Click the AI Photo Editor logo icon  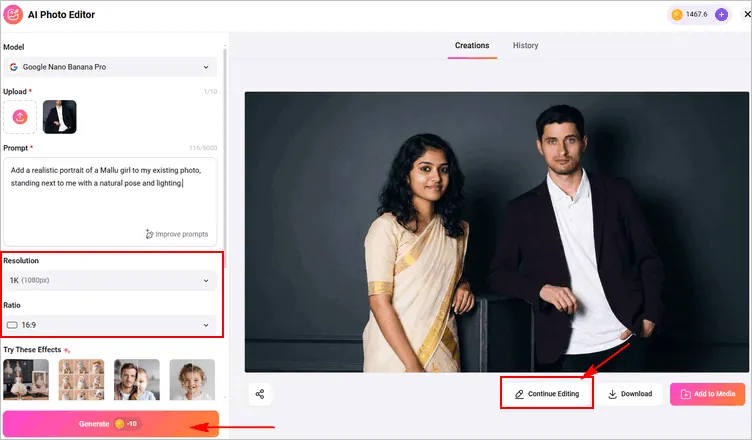13,14
